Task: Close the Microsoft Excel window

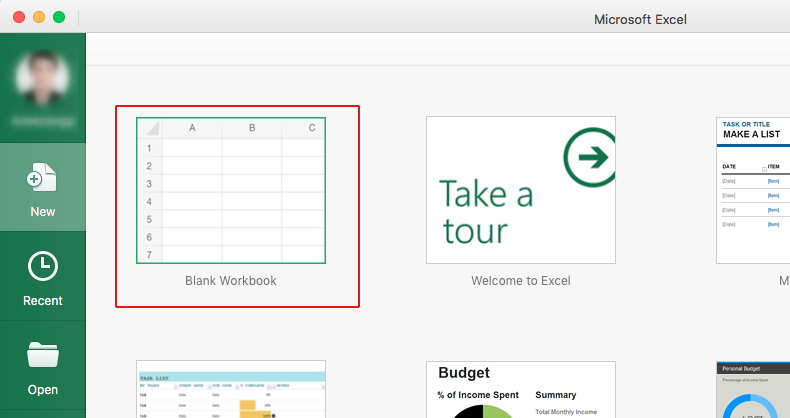Action: click(x=19, y=17)
